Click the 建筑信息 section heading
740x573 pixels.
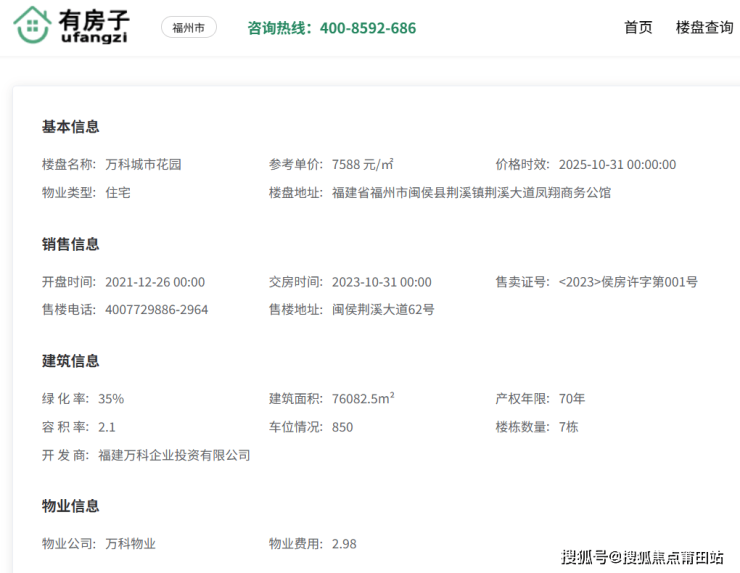pyautogui.click(x=70, y=361)
